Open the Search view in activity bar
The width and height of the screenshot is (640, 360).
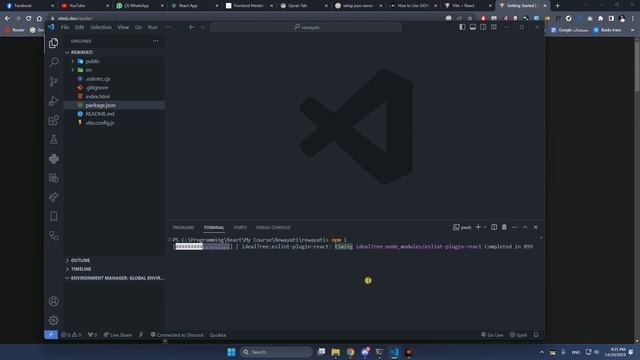[x=53, y=62]
